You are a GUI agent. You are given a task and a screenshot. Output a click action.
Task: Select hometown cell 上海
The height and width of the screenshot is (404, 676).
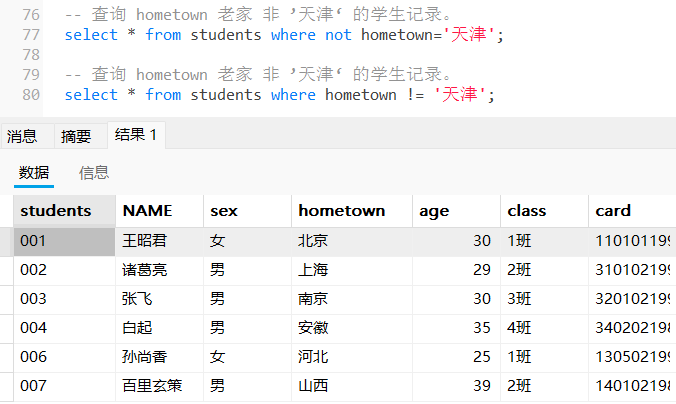point(352,270)
